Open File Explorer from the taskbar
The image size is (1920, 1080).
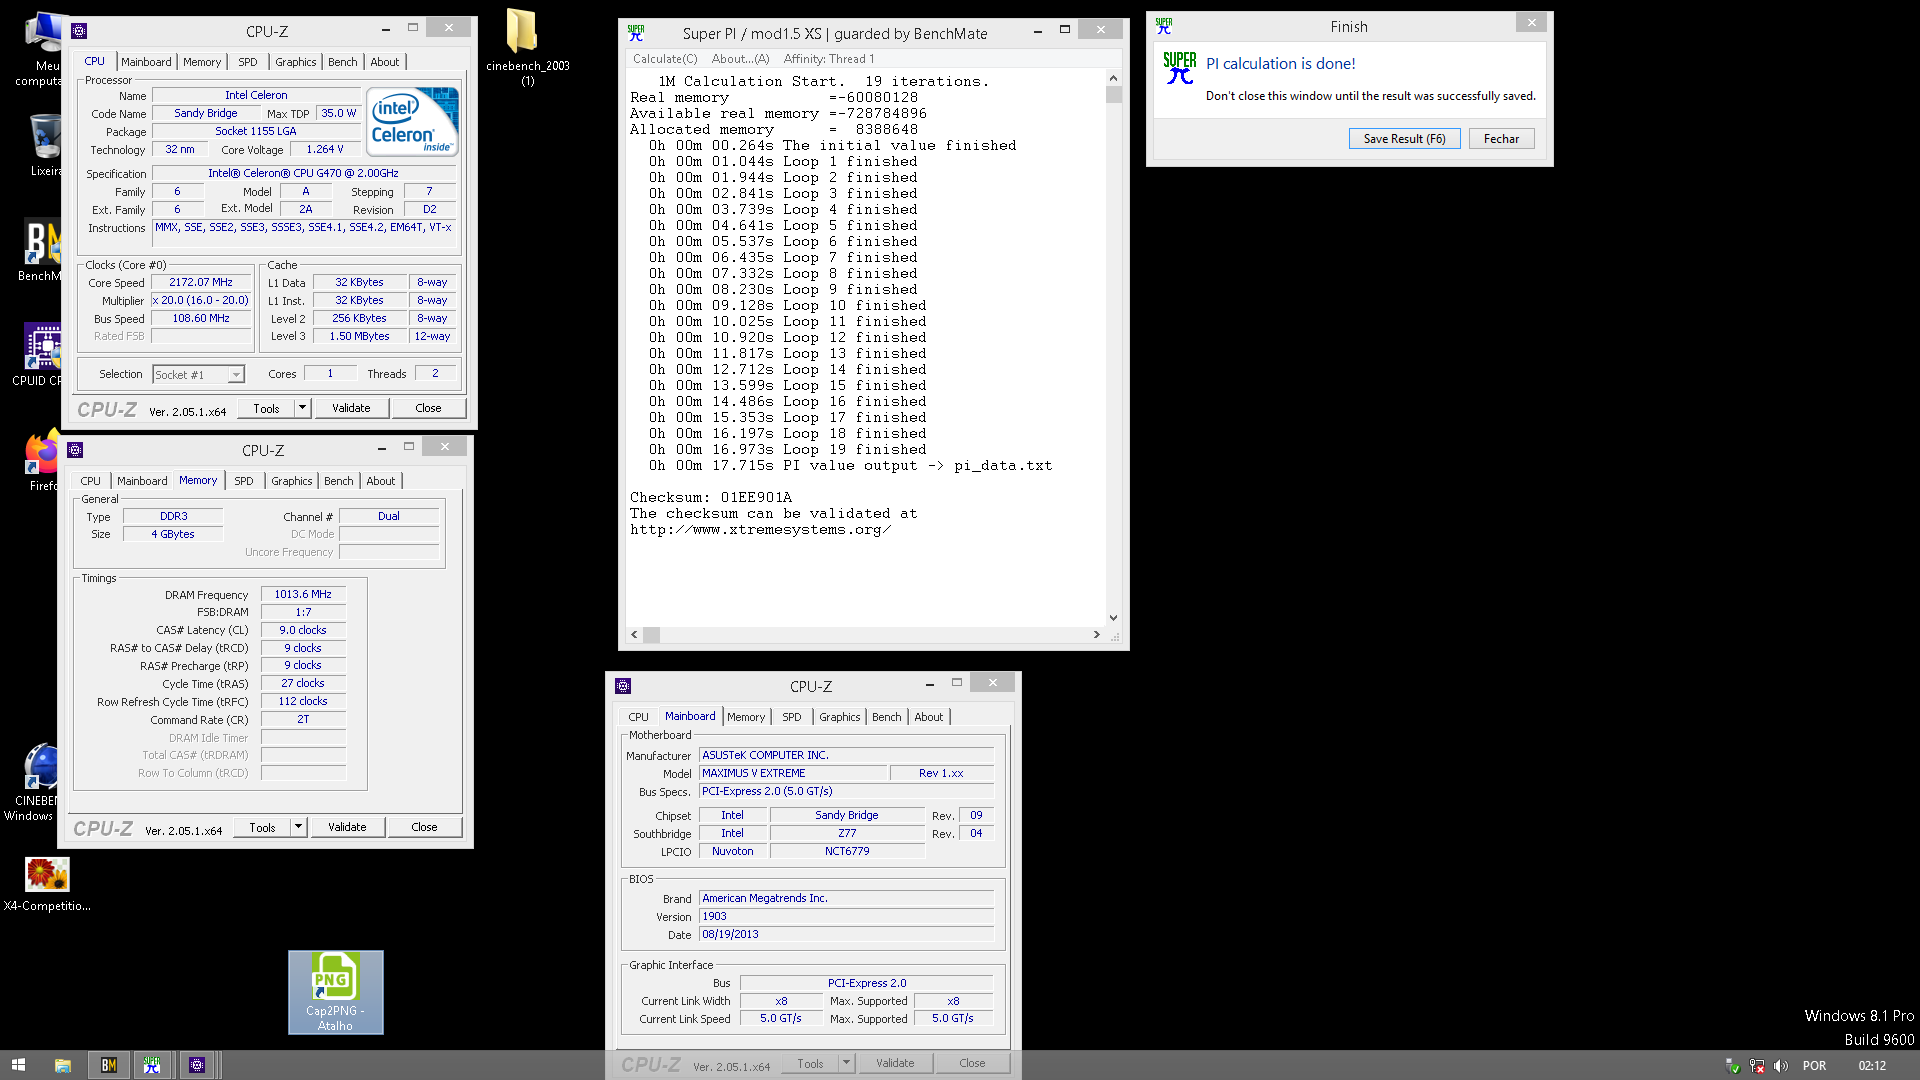point(62,1065)
